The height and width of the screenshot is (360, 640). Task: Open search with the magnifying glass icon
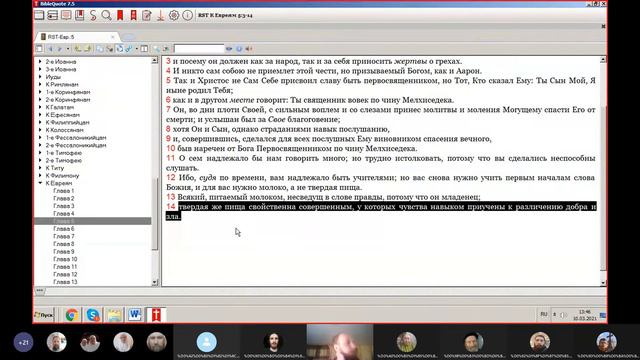pyautogui.click(x=107, y=16)
